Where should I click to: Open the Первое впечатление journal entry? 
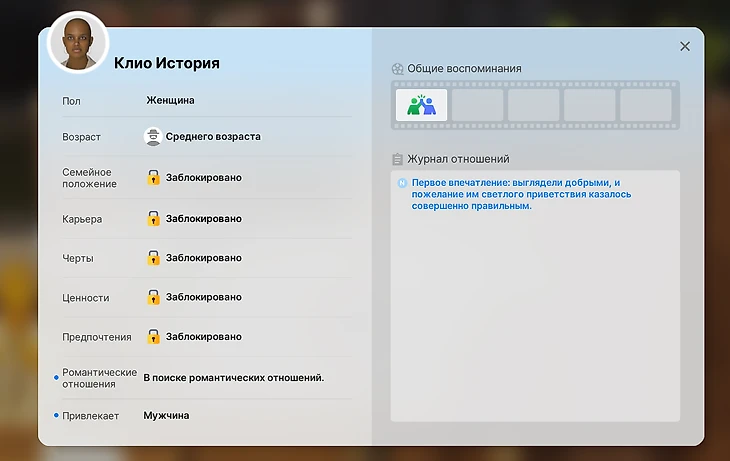point(515,195)
